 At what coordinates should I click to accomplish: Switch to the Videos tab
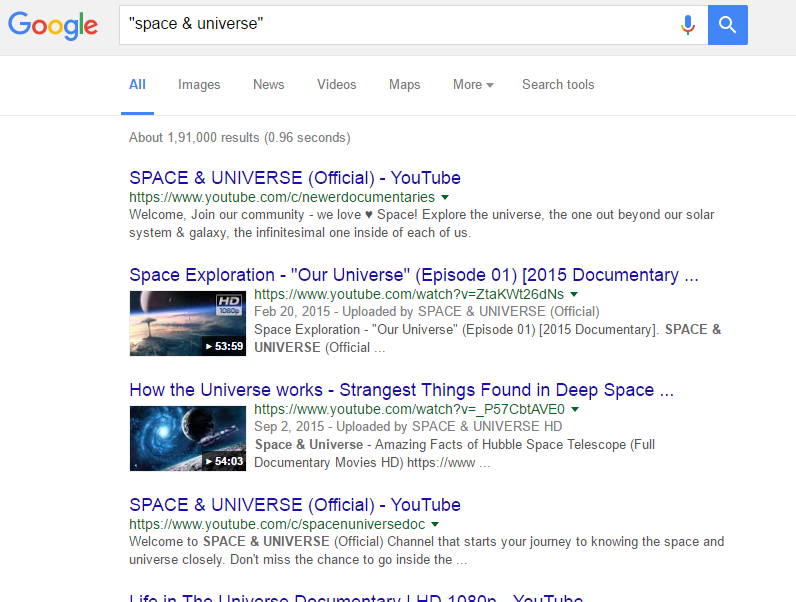coord(337,84)
